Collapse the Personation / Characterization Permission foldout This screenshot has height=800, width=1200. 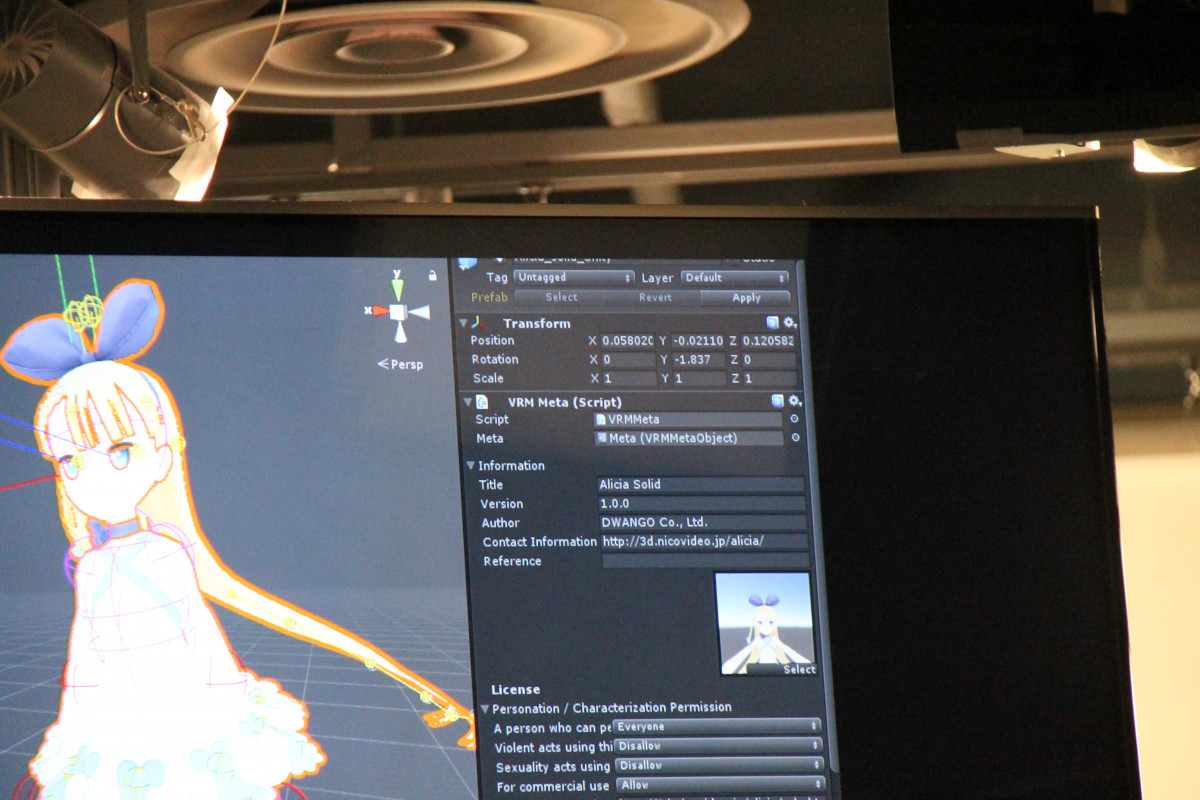tap(485, 708)
